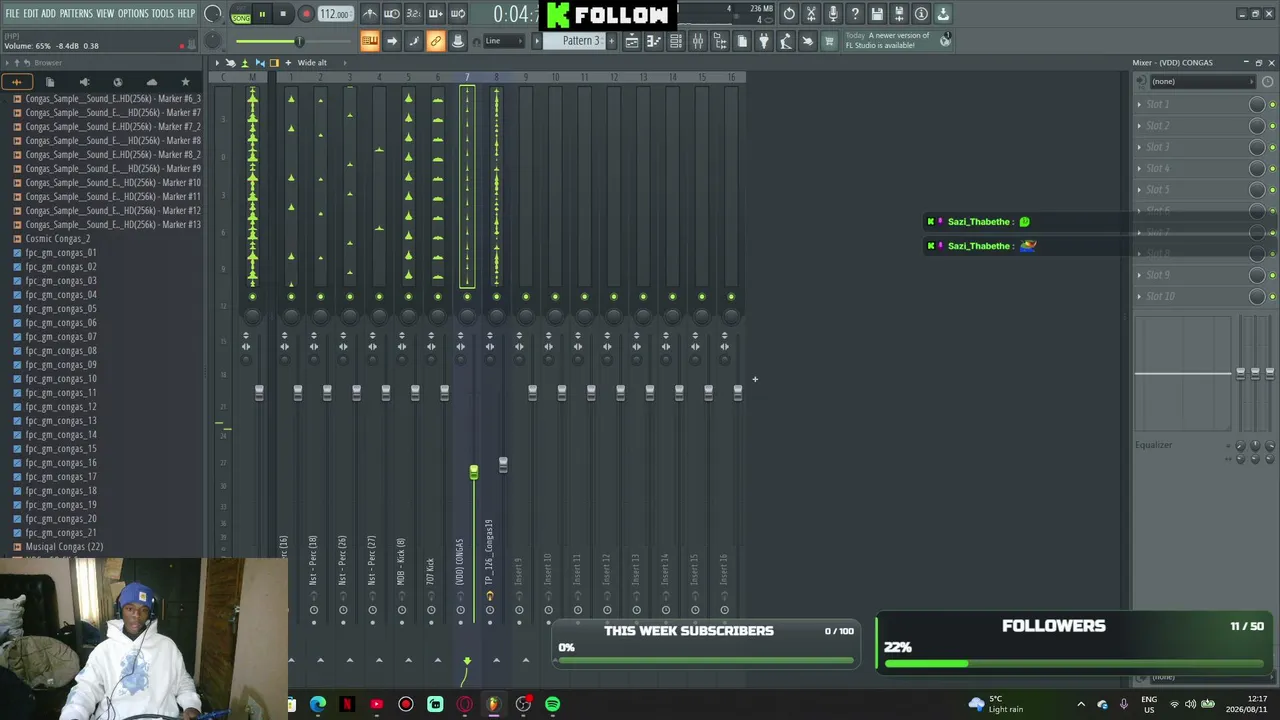Viewport: 1280px width, 720px height.
Task: Open the browser online globe icon
Action: click(118, 82)
